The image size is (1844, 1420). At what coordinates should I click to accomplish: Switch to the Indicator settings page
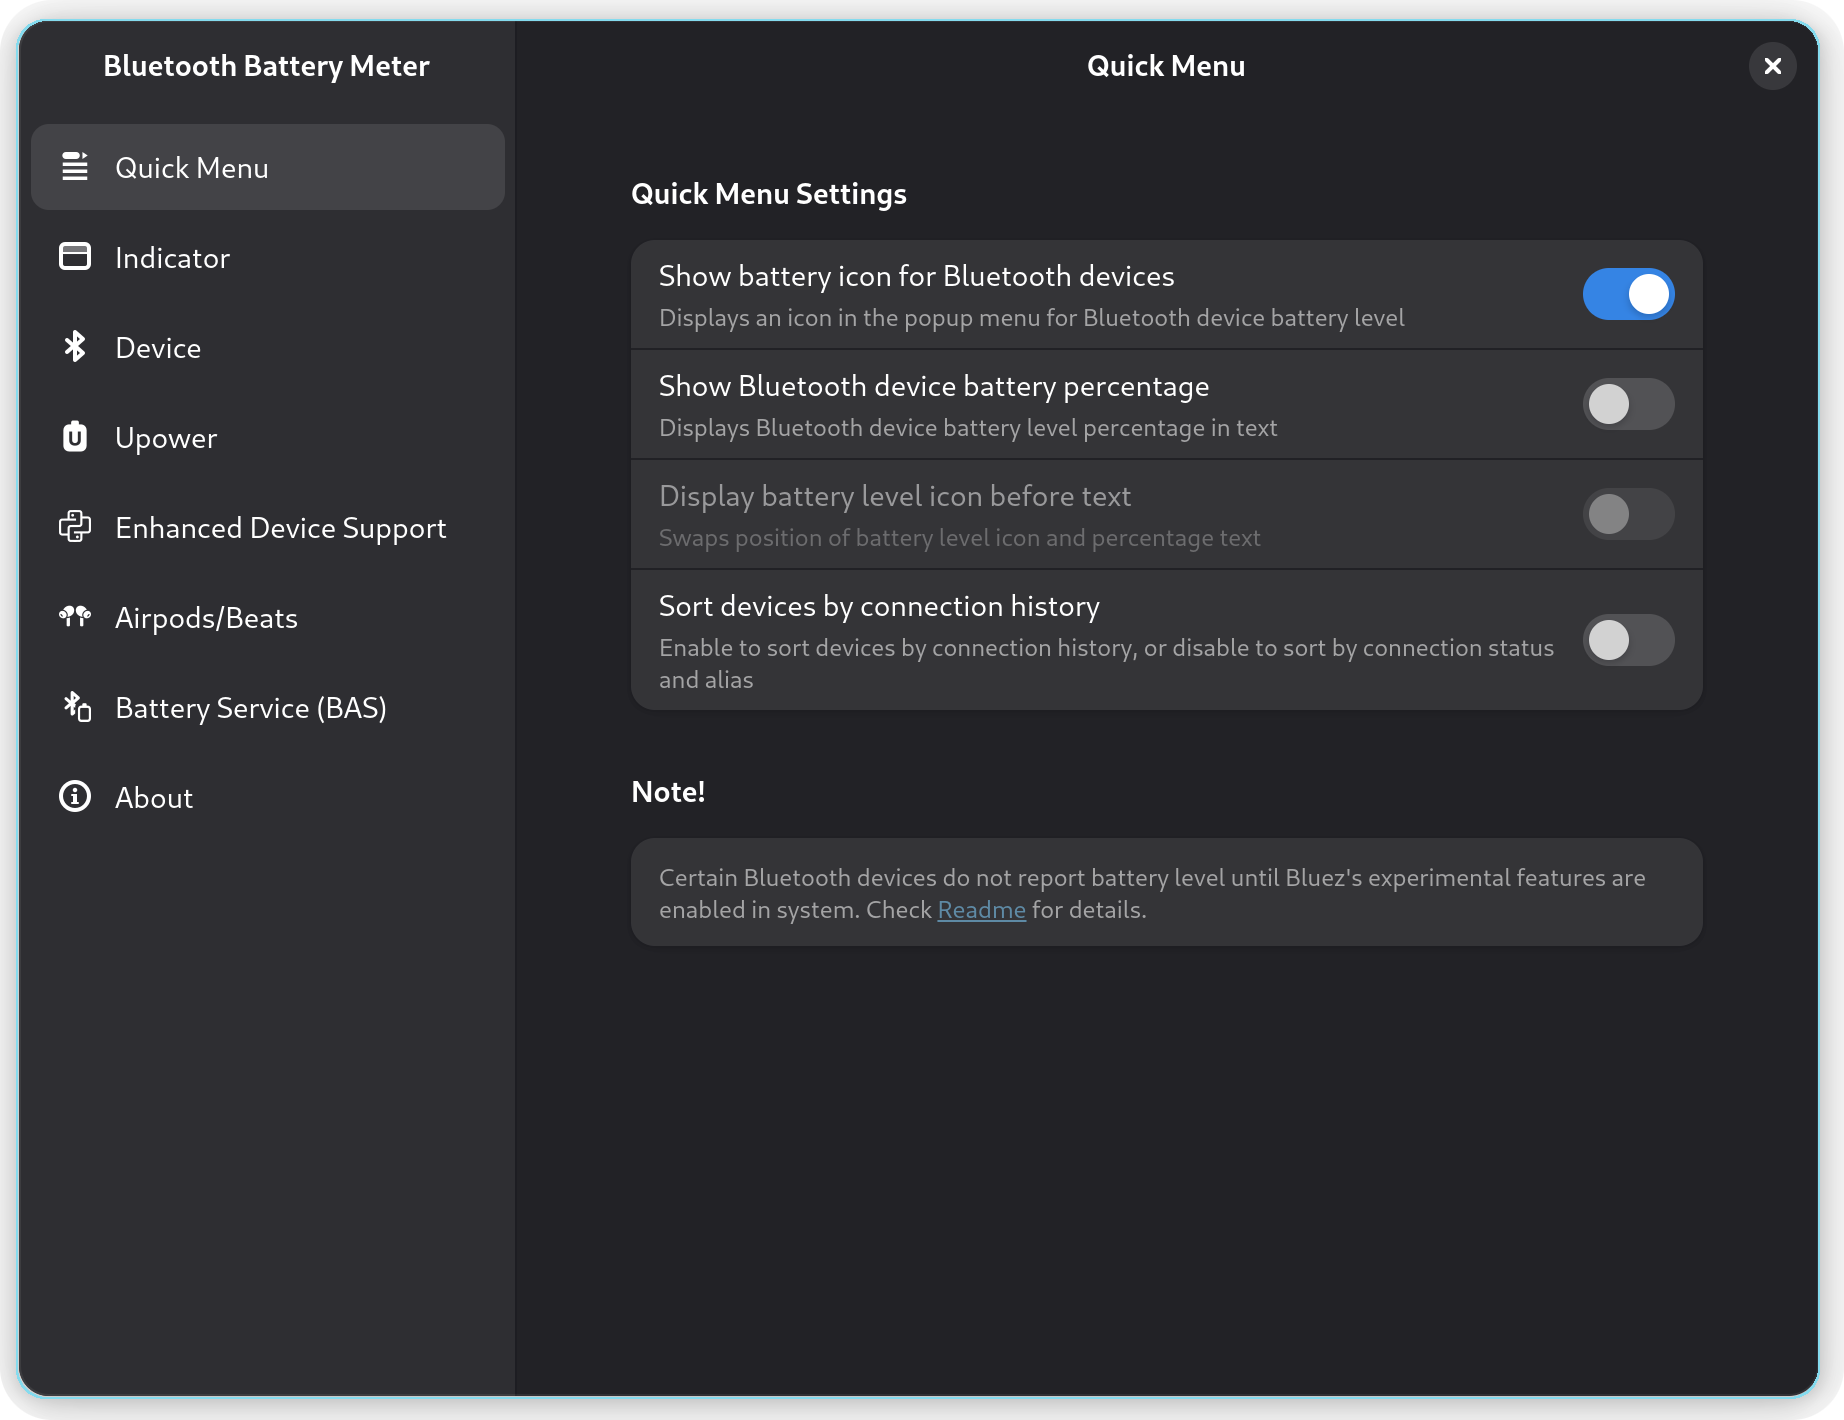[268, 257]
